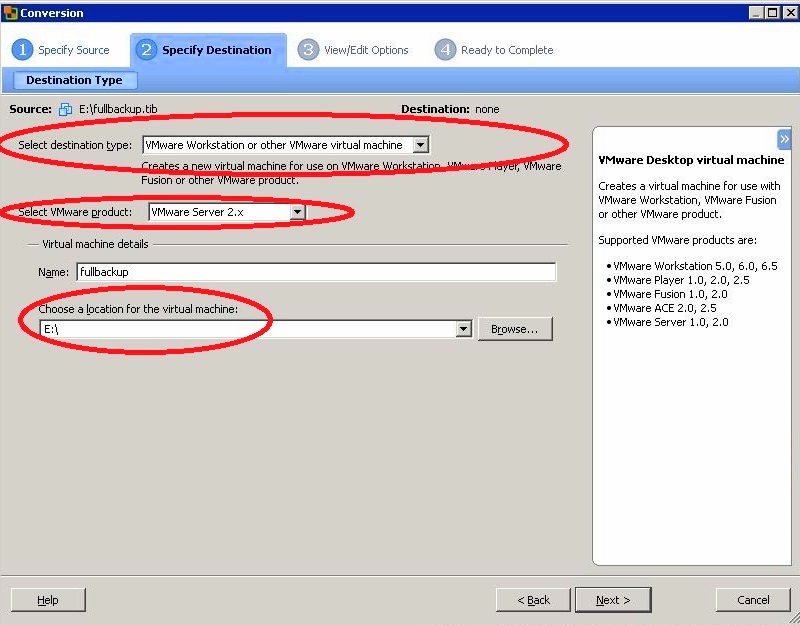The image size is (800, 625).
Task: Open the Ready to Complete tab label
Action: pos(507,50)
